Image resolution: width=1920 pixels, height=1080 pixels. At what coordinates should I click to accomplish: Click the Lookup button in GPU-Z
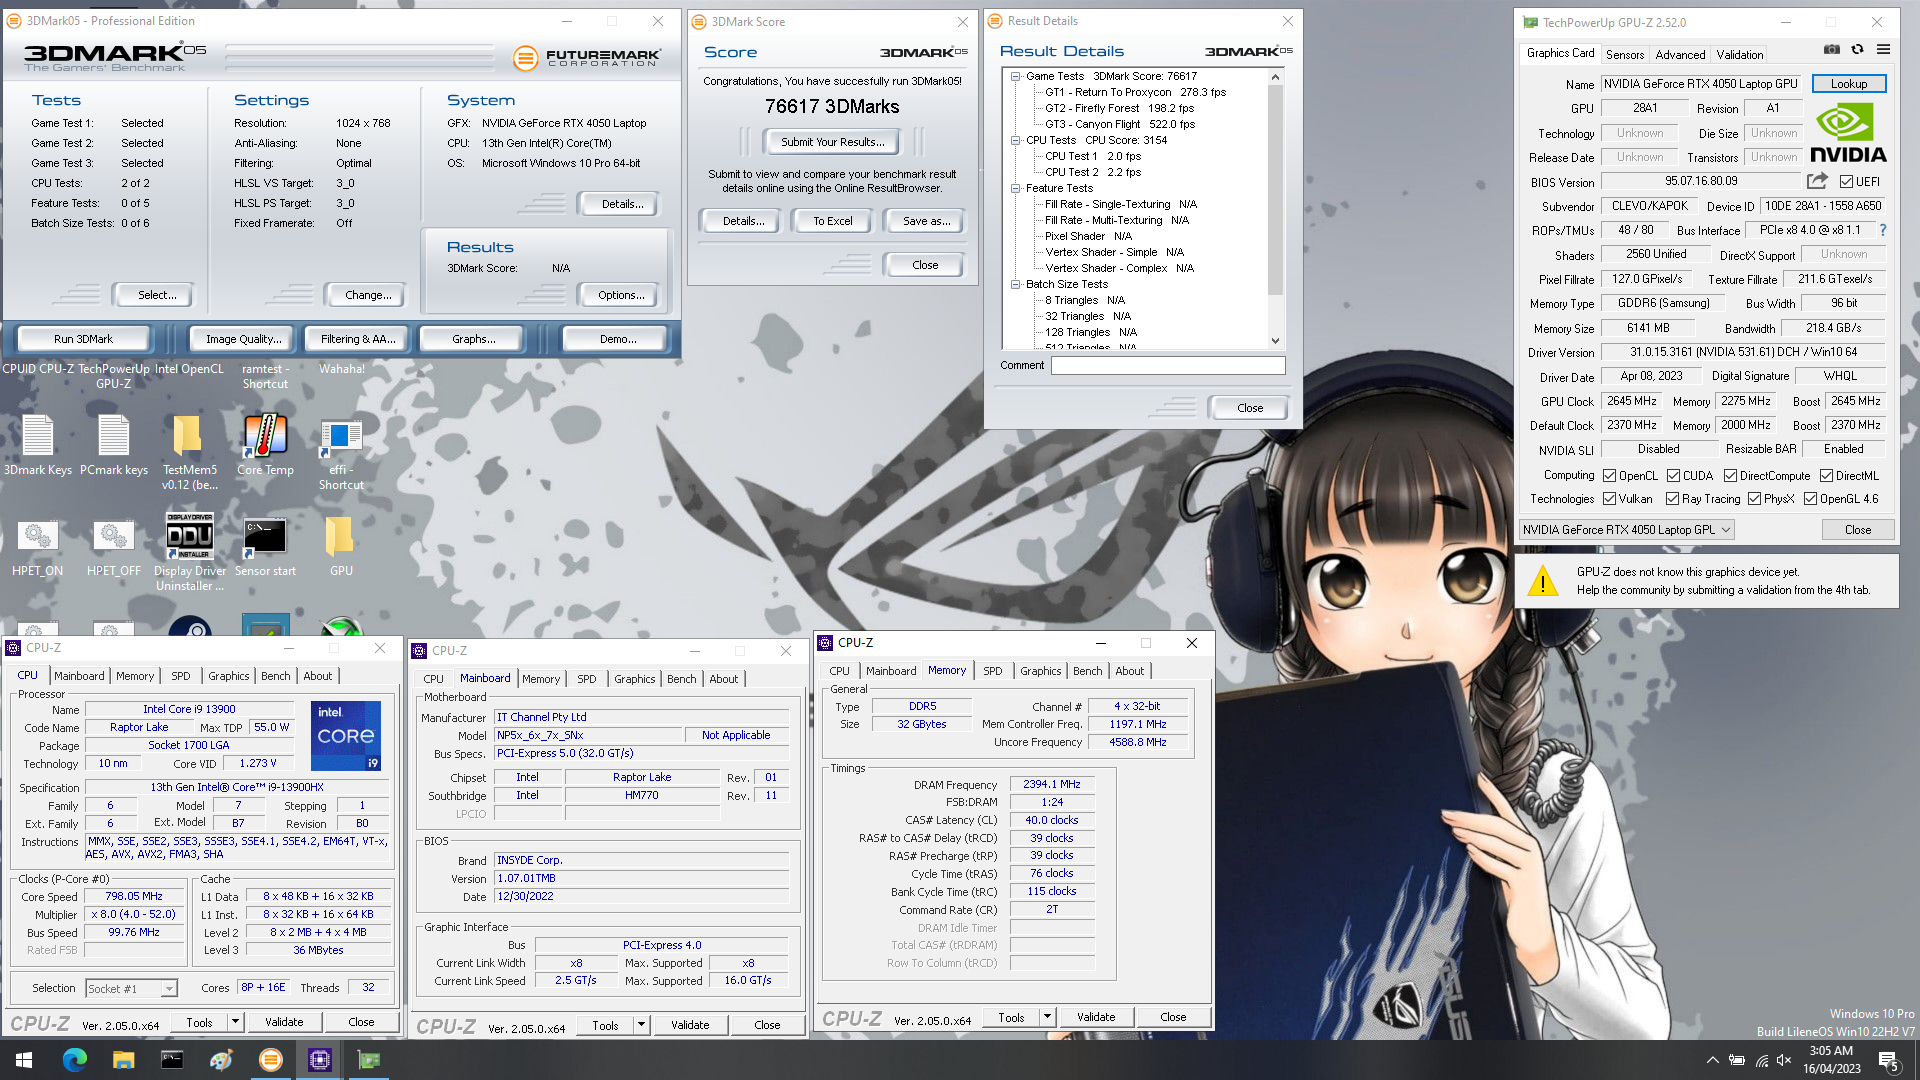[1848, 84]
